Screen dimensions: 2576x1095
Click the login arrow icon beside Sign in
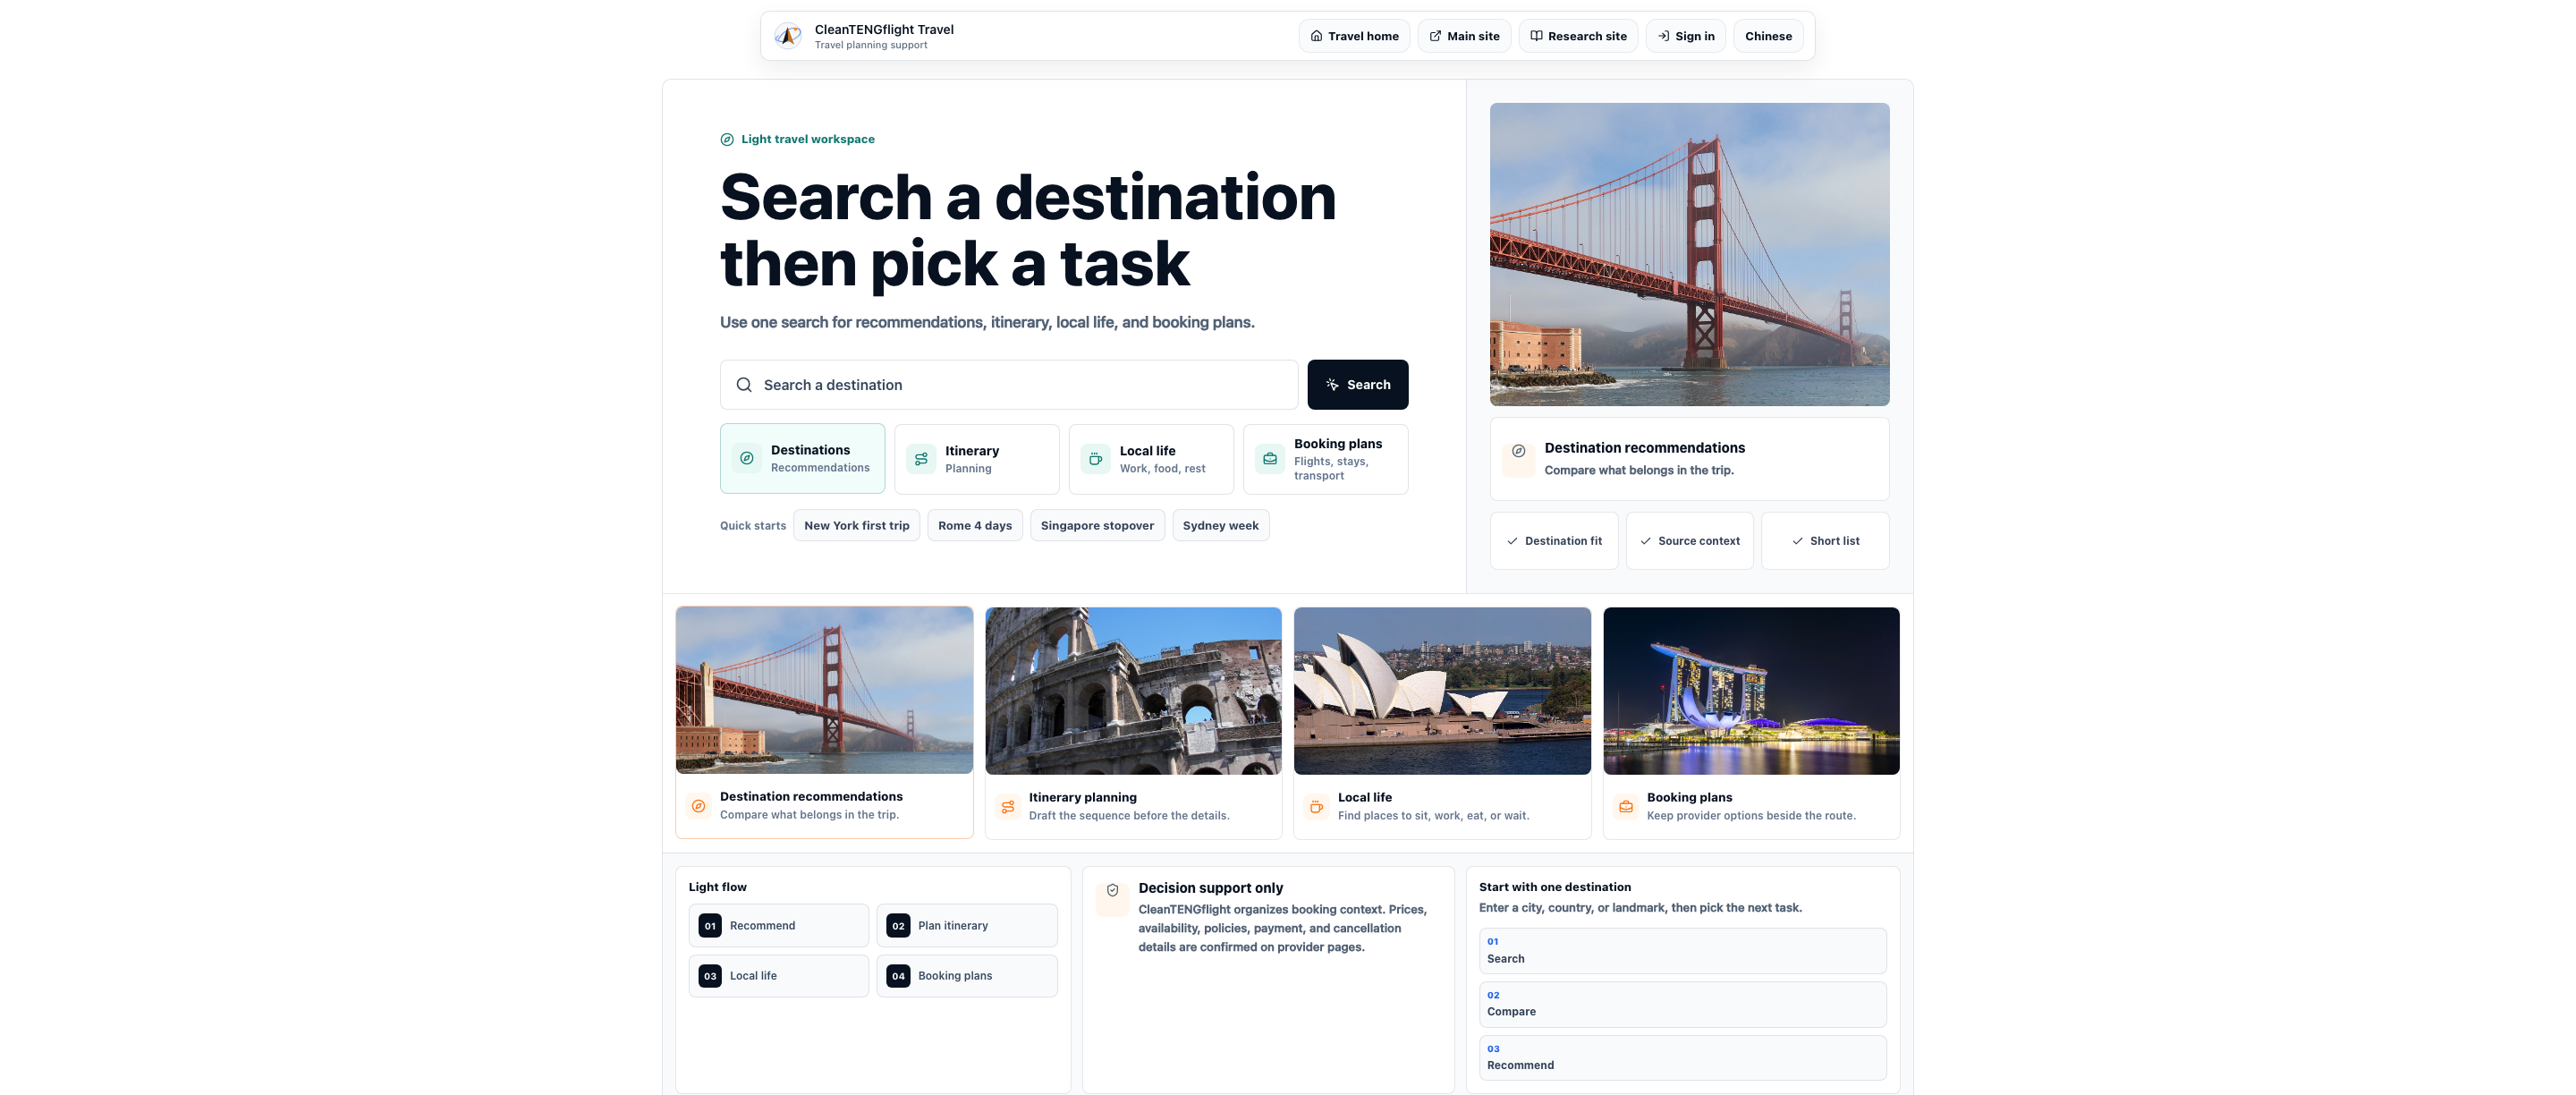(1663, 36)
